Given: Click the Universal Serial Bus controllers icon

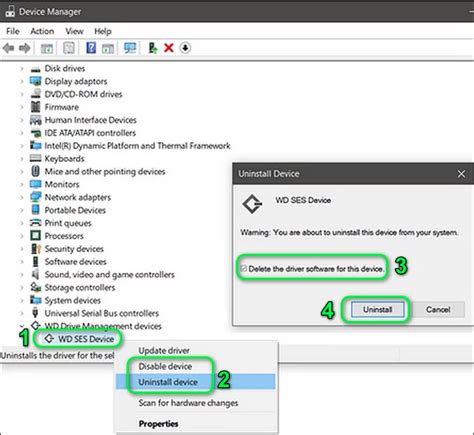Looking at the screenshot, I should (x=35, y=313).
